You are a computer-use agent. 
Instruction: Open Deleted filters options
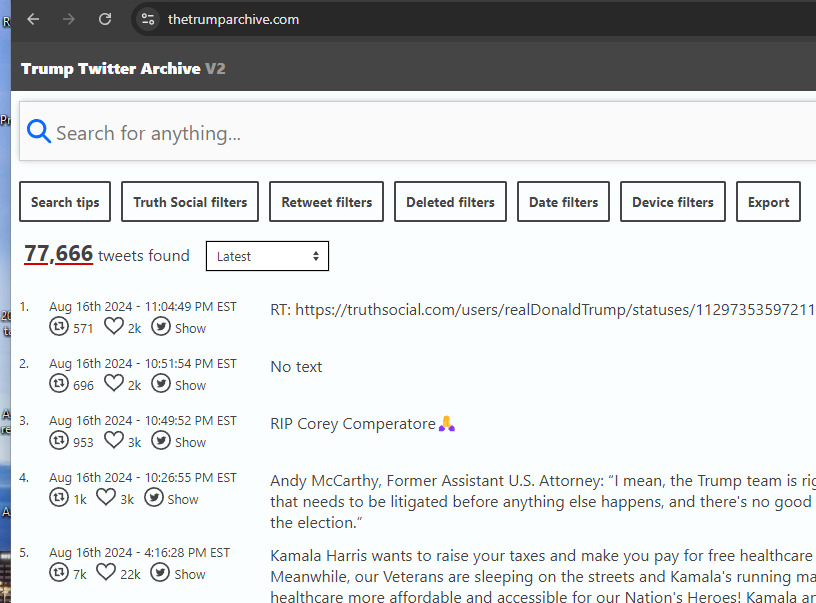coord(450,202)
